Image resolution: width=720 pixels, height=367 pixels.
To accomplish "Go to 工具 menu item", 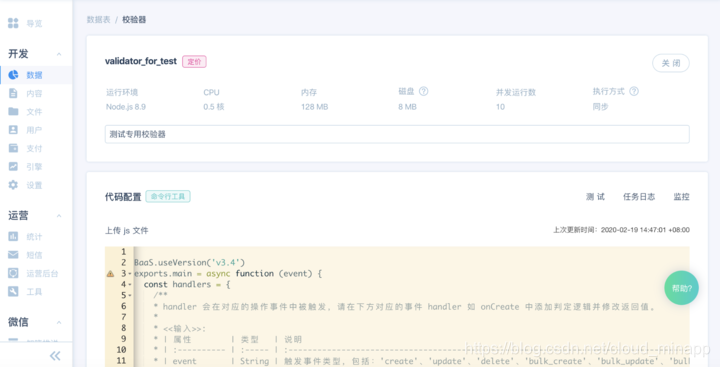I will [x=34, y=292].
